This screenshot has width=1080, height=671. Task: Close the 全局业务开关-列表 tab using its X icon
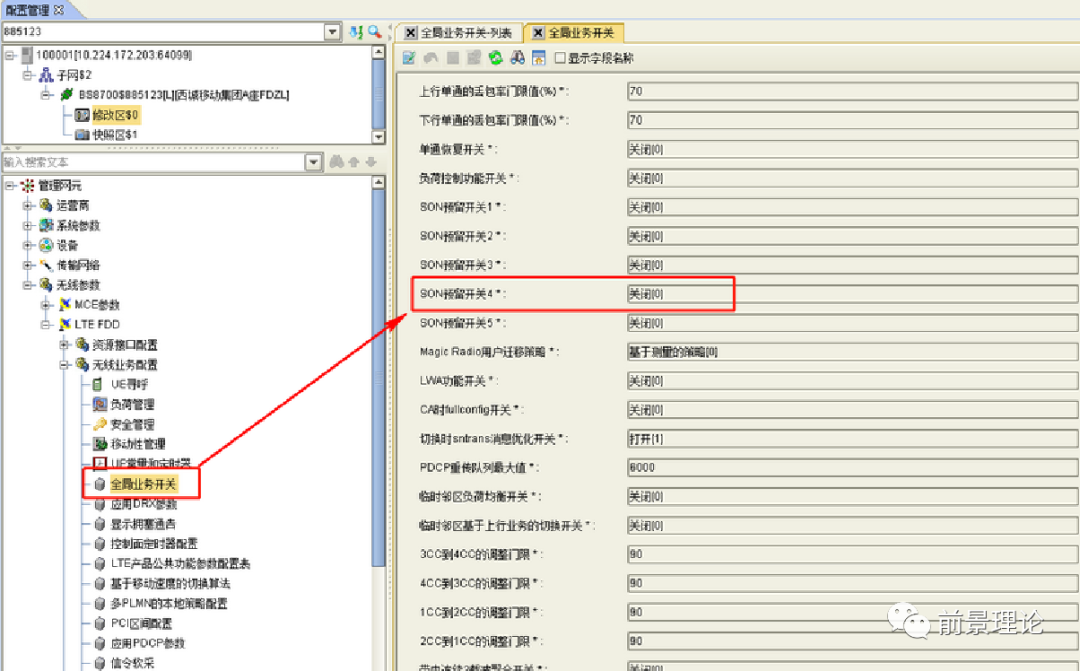pos(410,33)
